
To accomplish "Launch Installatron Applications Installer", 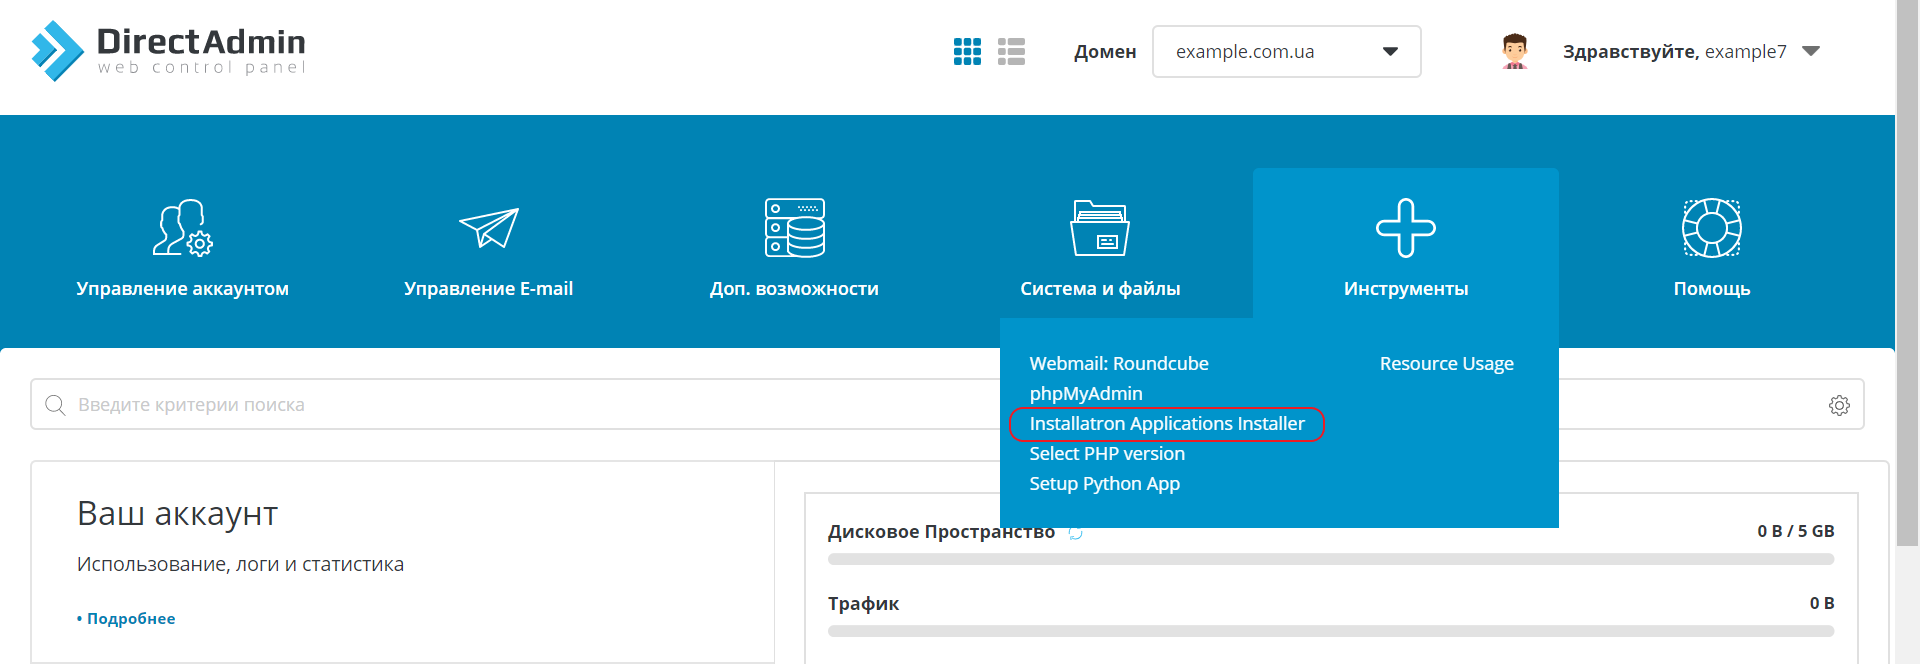I will (1167, 424).
